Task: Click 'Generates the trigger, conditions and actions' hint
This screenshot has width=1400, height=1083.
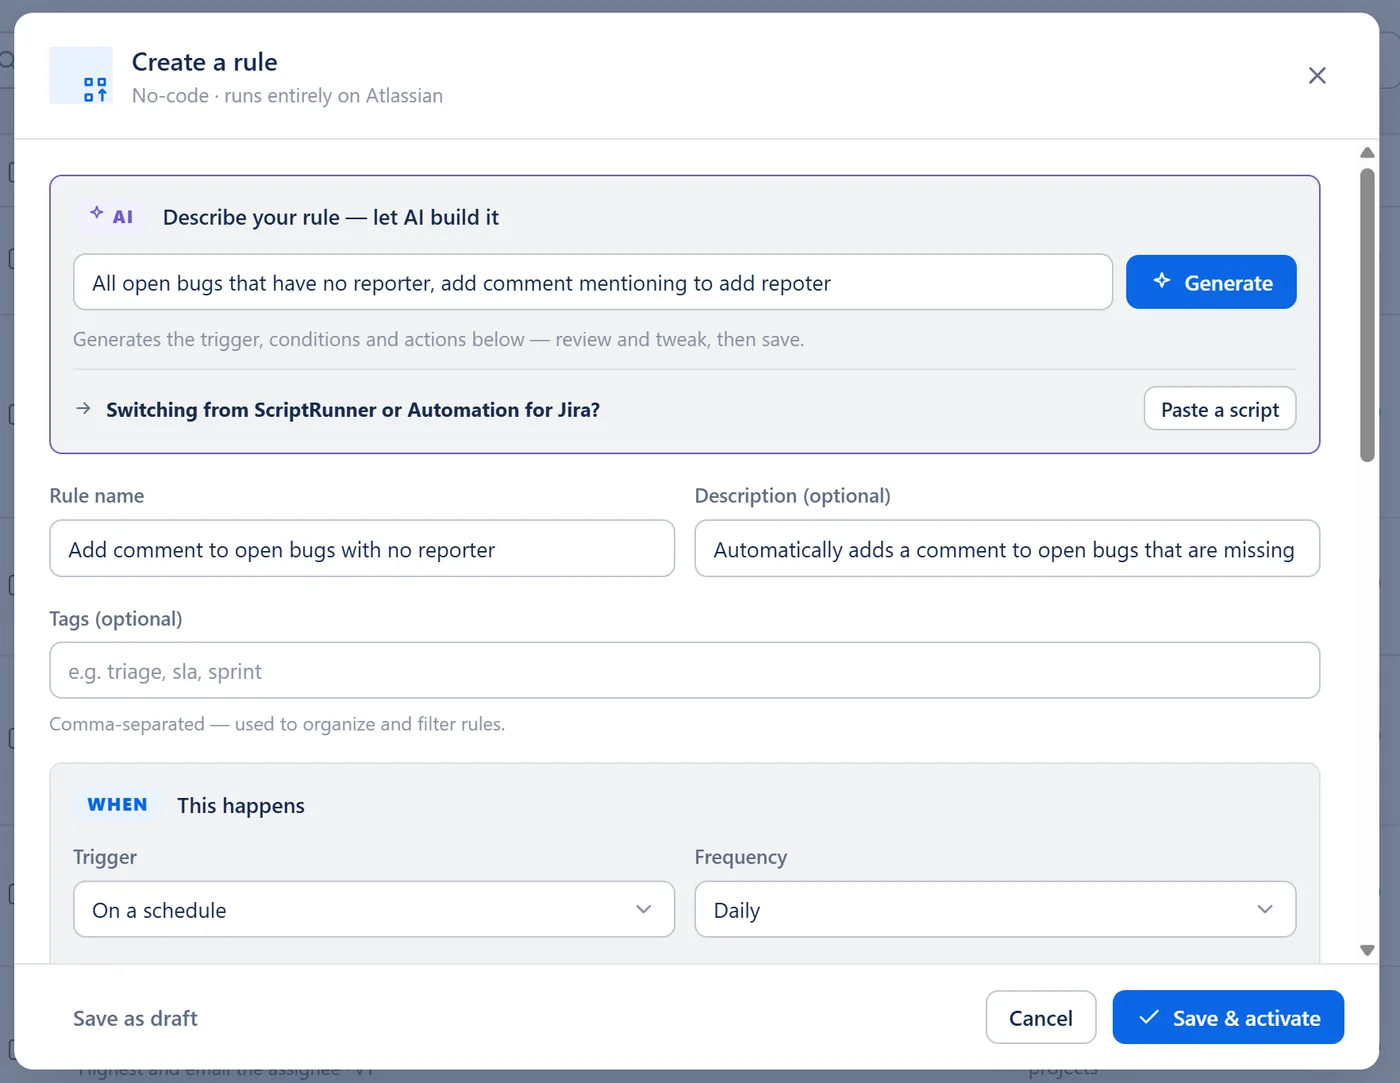Action: [438, 340]
